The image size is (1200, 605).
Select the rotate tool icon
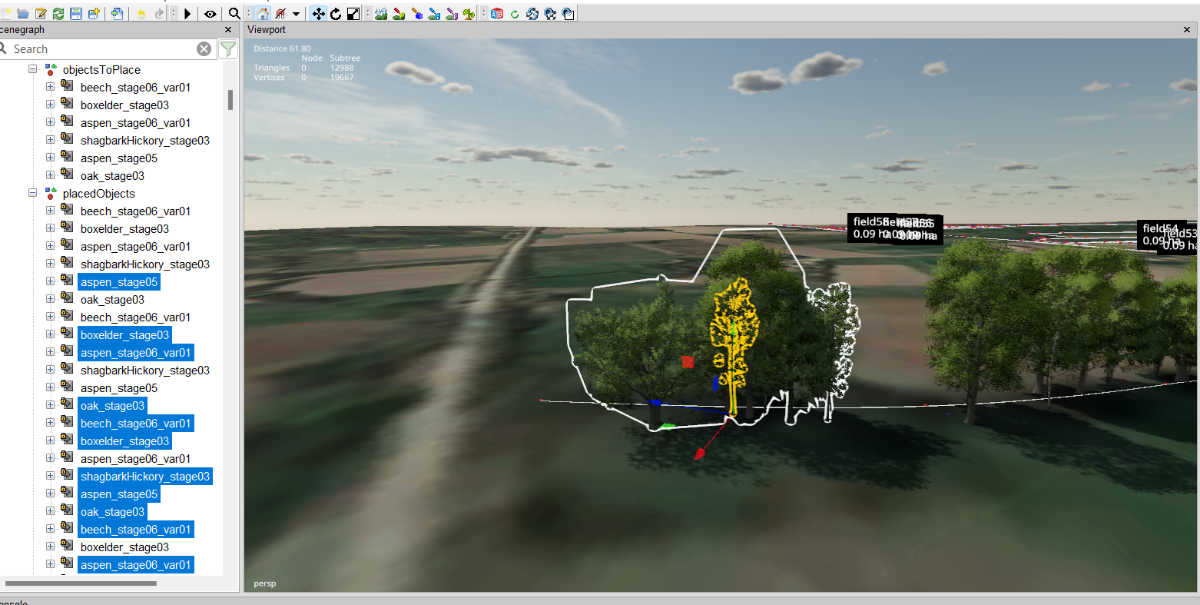point(336,13)
